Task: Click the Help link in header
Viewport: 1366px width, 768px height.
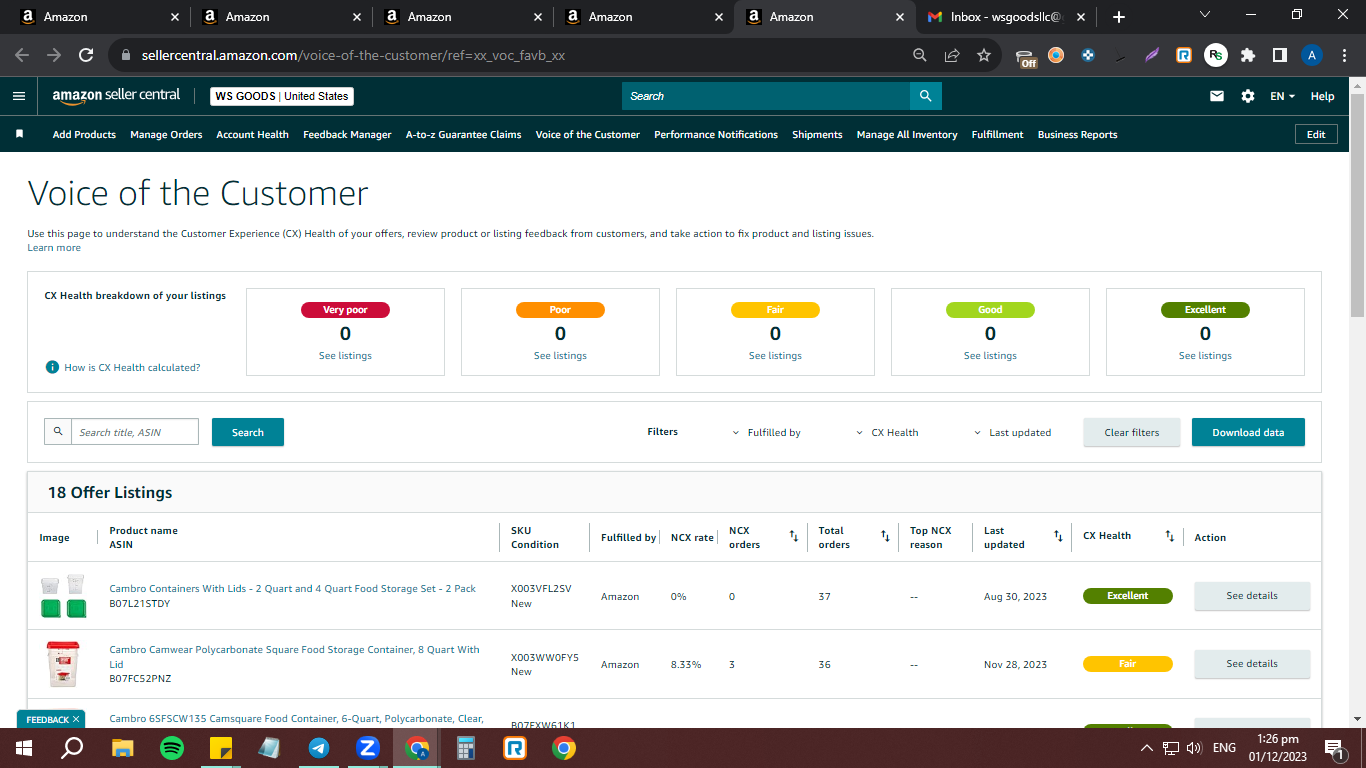Action: coord(1322,96)
